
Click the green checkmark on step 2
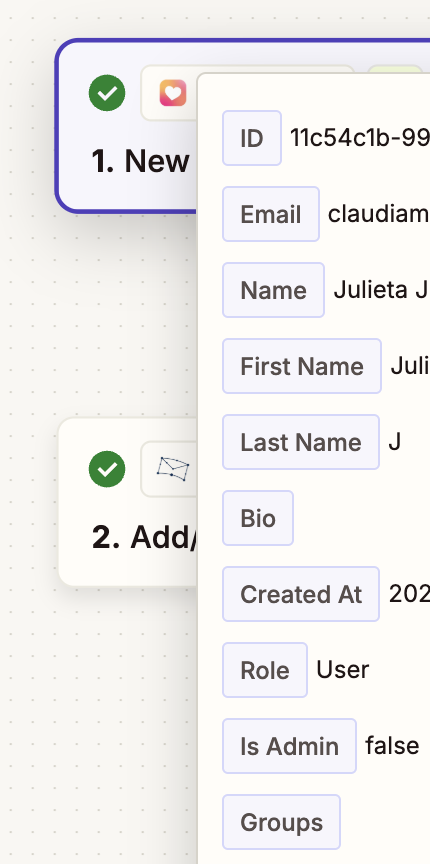[x=107, y=469]
